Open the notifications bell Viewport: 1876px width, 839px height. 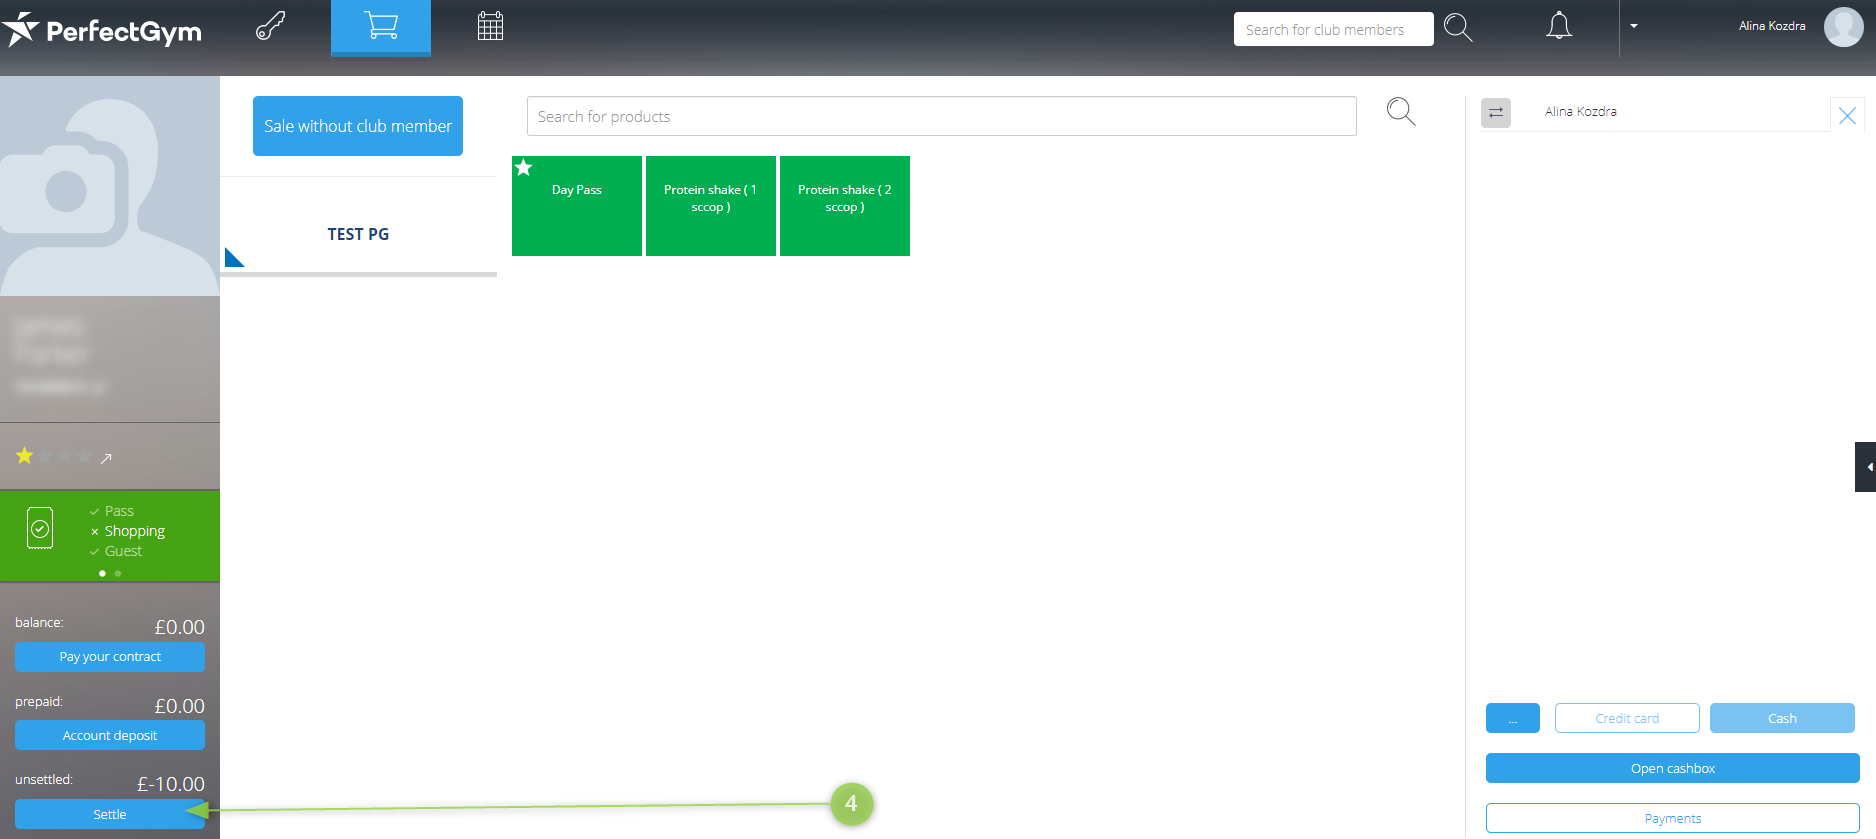(1558, 26)
